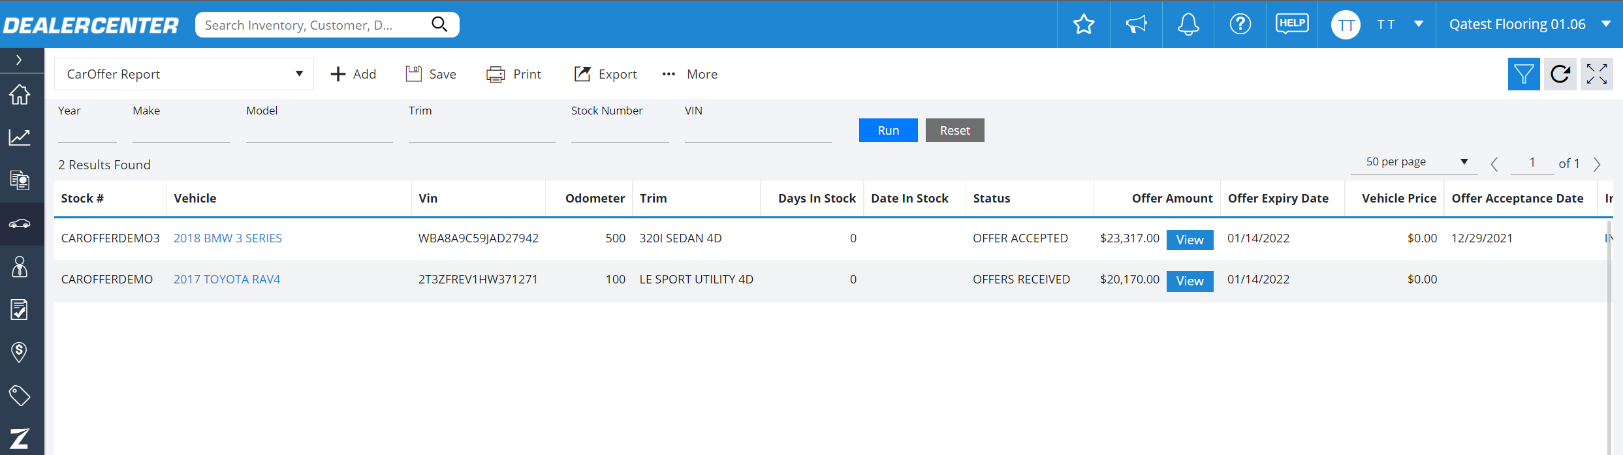The height and width of the screenshot is (455, 1623).
Task: Toggle the filter funnel button
Action: [x=1524, y=74]
